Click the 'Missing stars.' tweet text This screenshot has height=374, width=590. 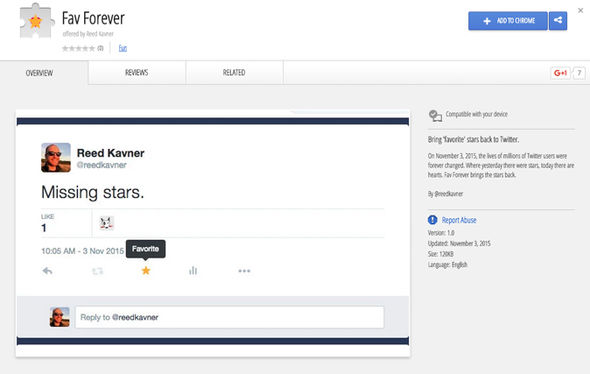[x=93, y=192]
